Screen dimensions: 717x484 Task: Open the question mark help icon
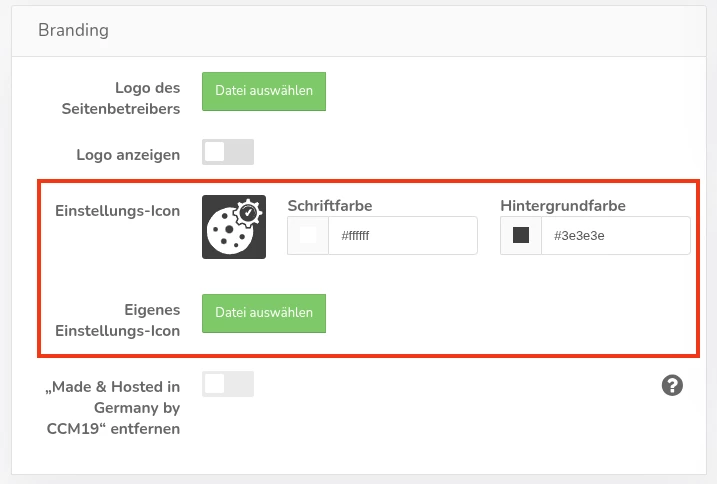click(x=672, y=385)
